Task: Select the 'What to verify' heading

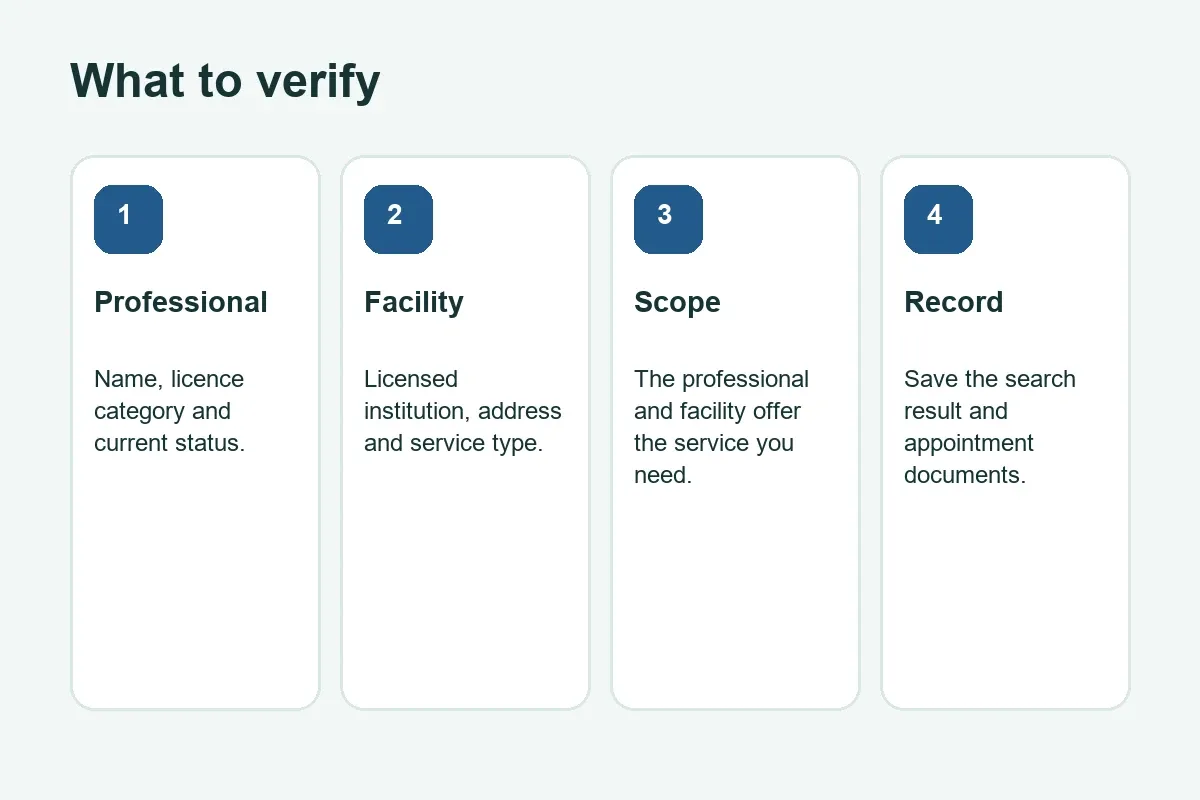Action: pyautogui.click(x=225, y=81)
